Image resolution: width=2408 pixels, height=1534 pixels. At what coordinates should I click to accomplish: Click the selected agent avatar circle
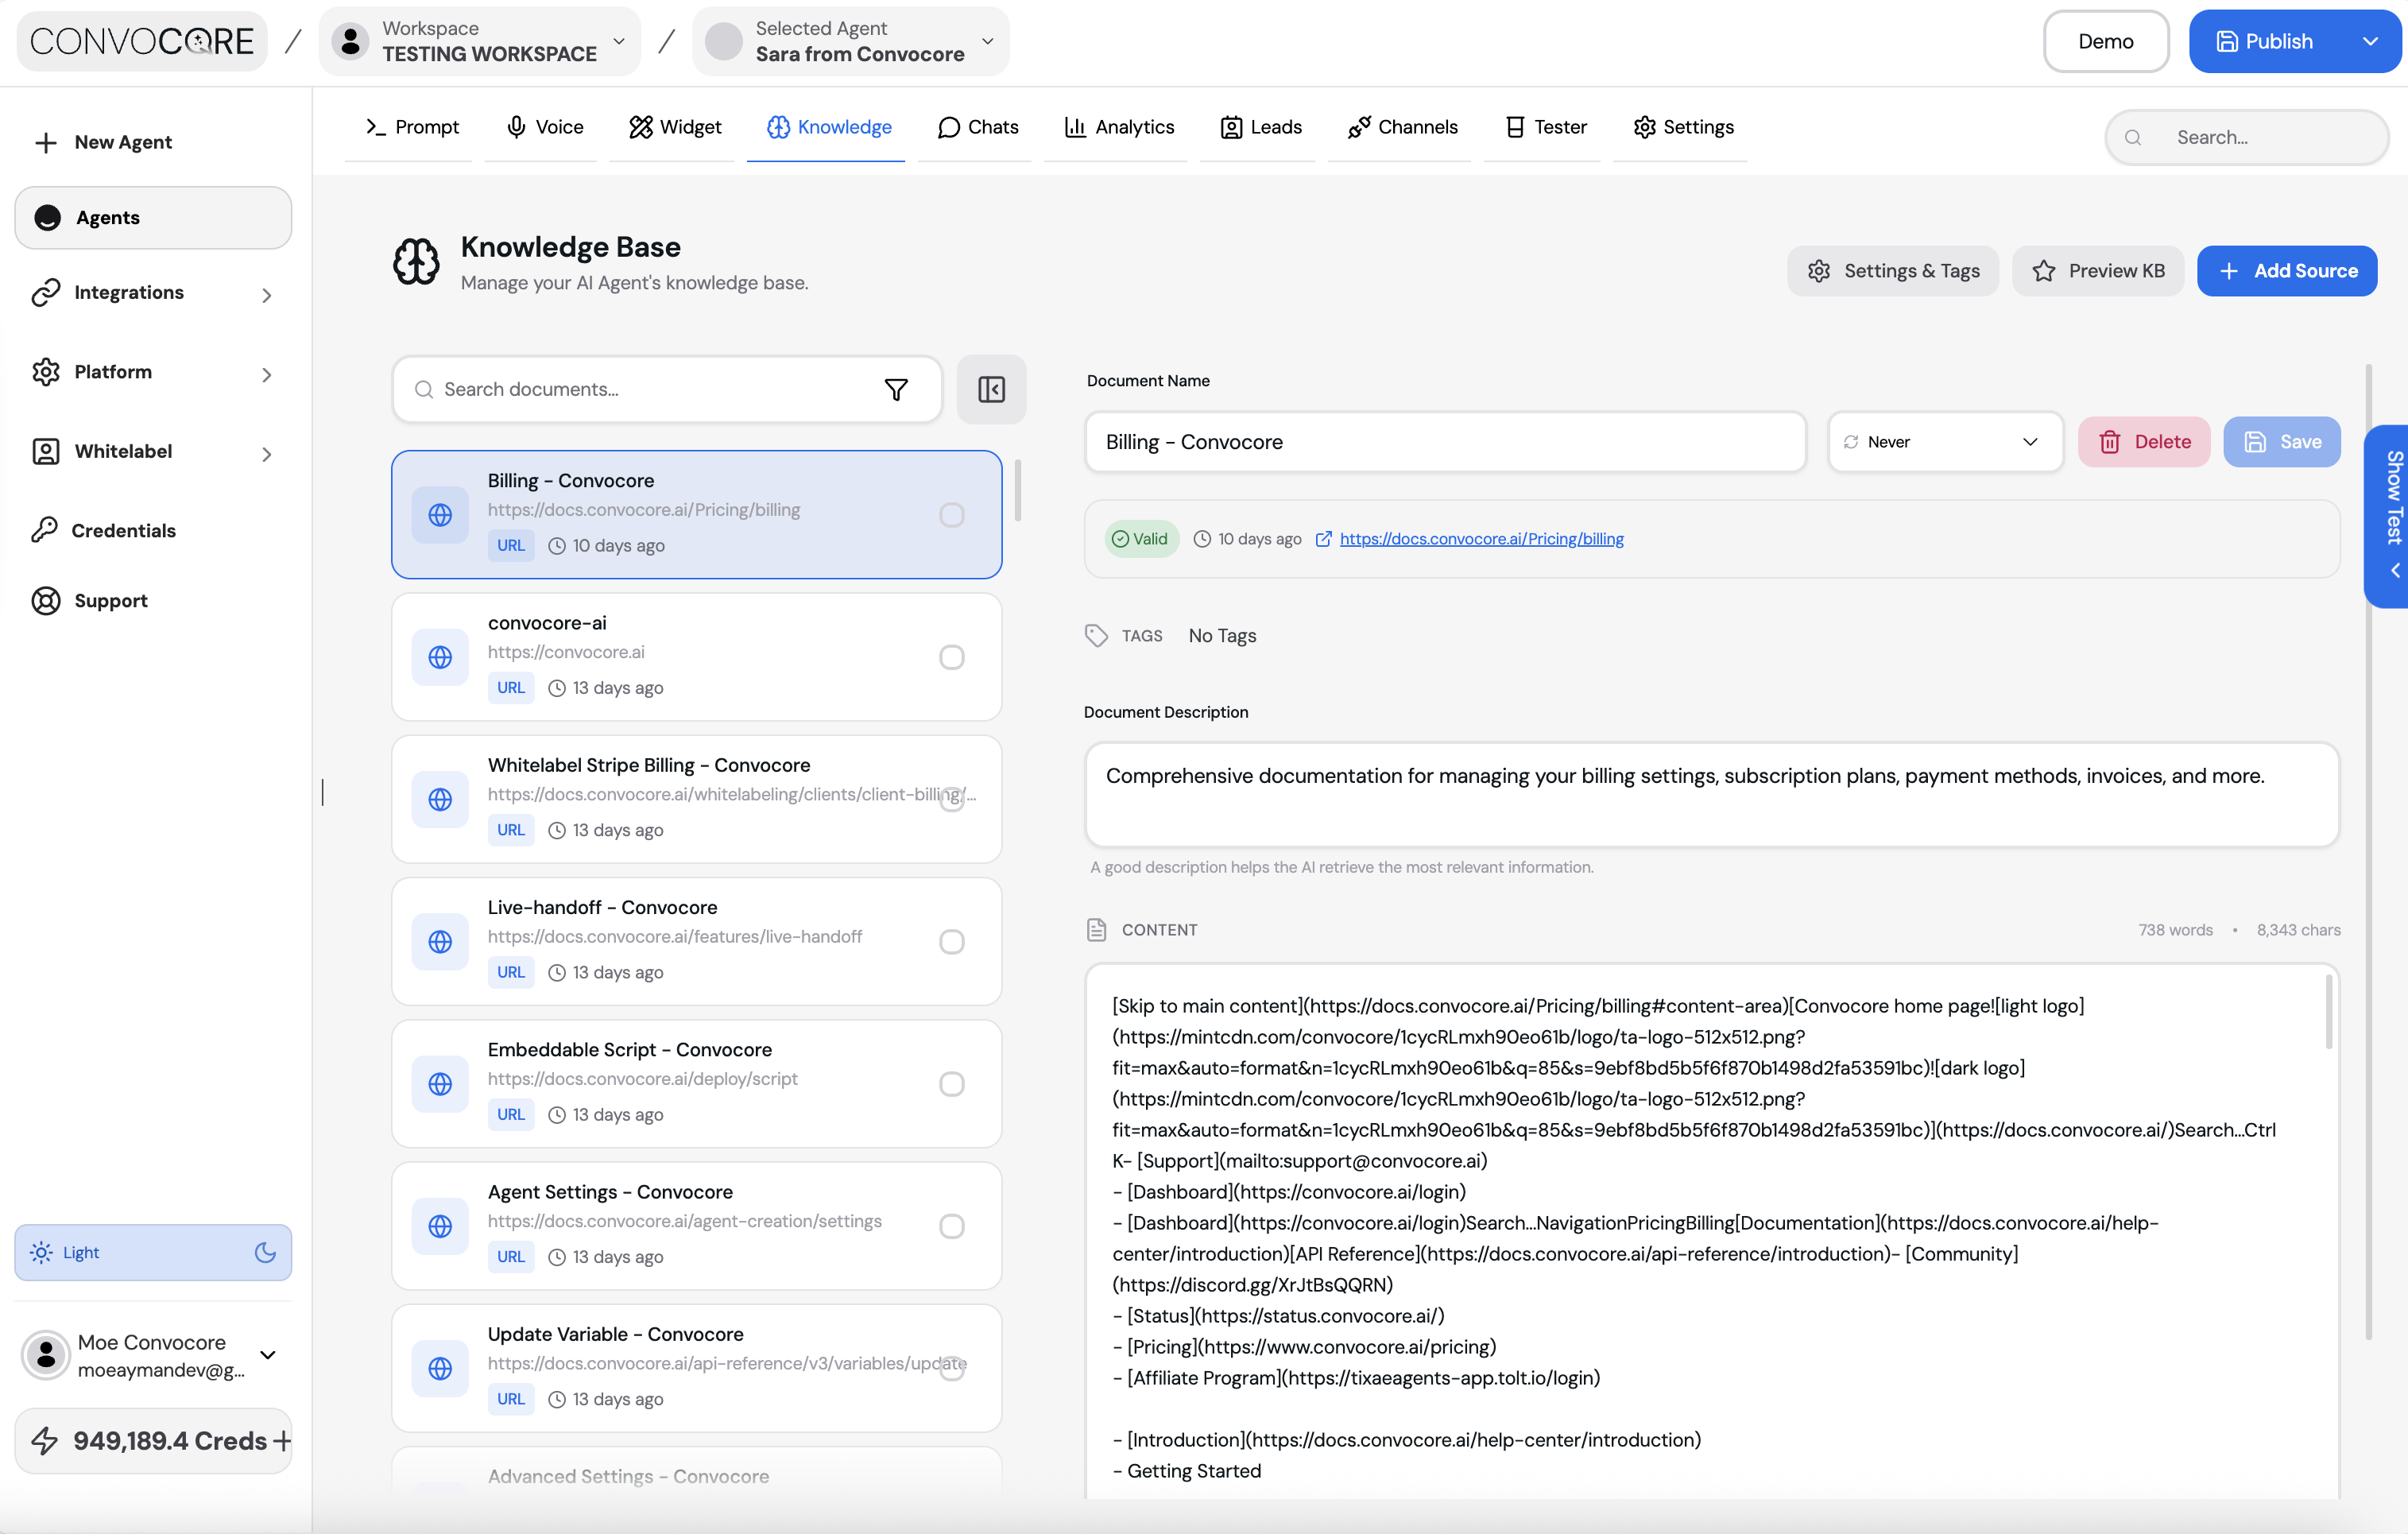tap(724, 41)
